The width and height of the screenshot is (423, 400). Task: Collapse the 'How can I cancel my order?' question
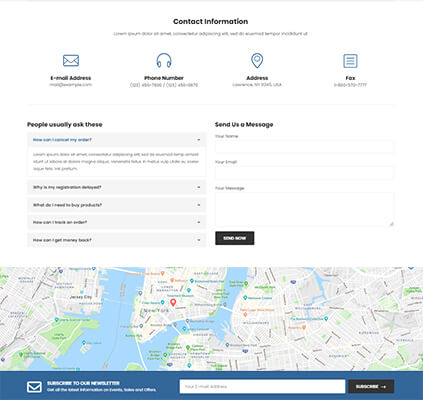[x=116, y=140]
